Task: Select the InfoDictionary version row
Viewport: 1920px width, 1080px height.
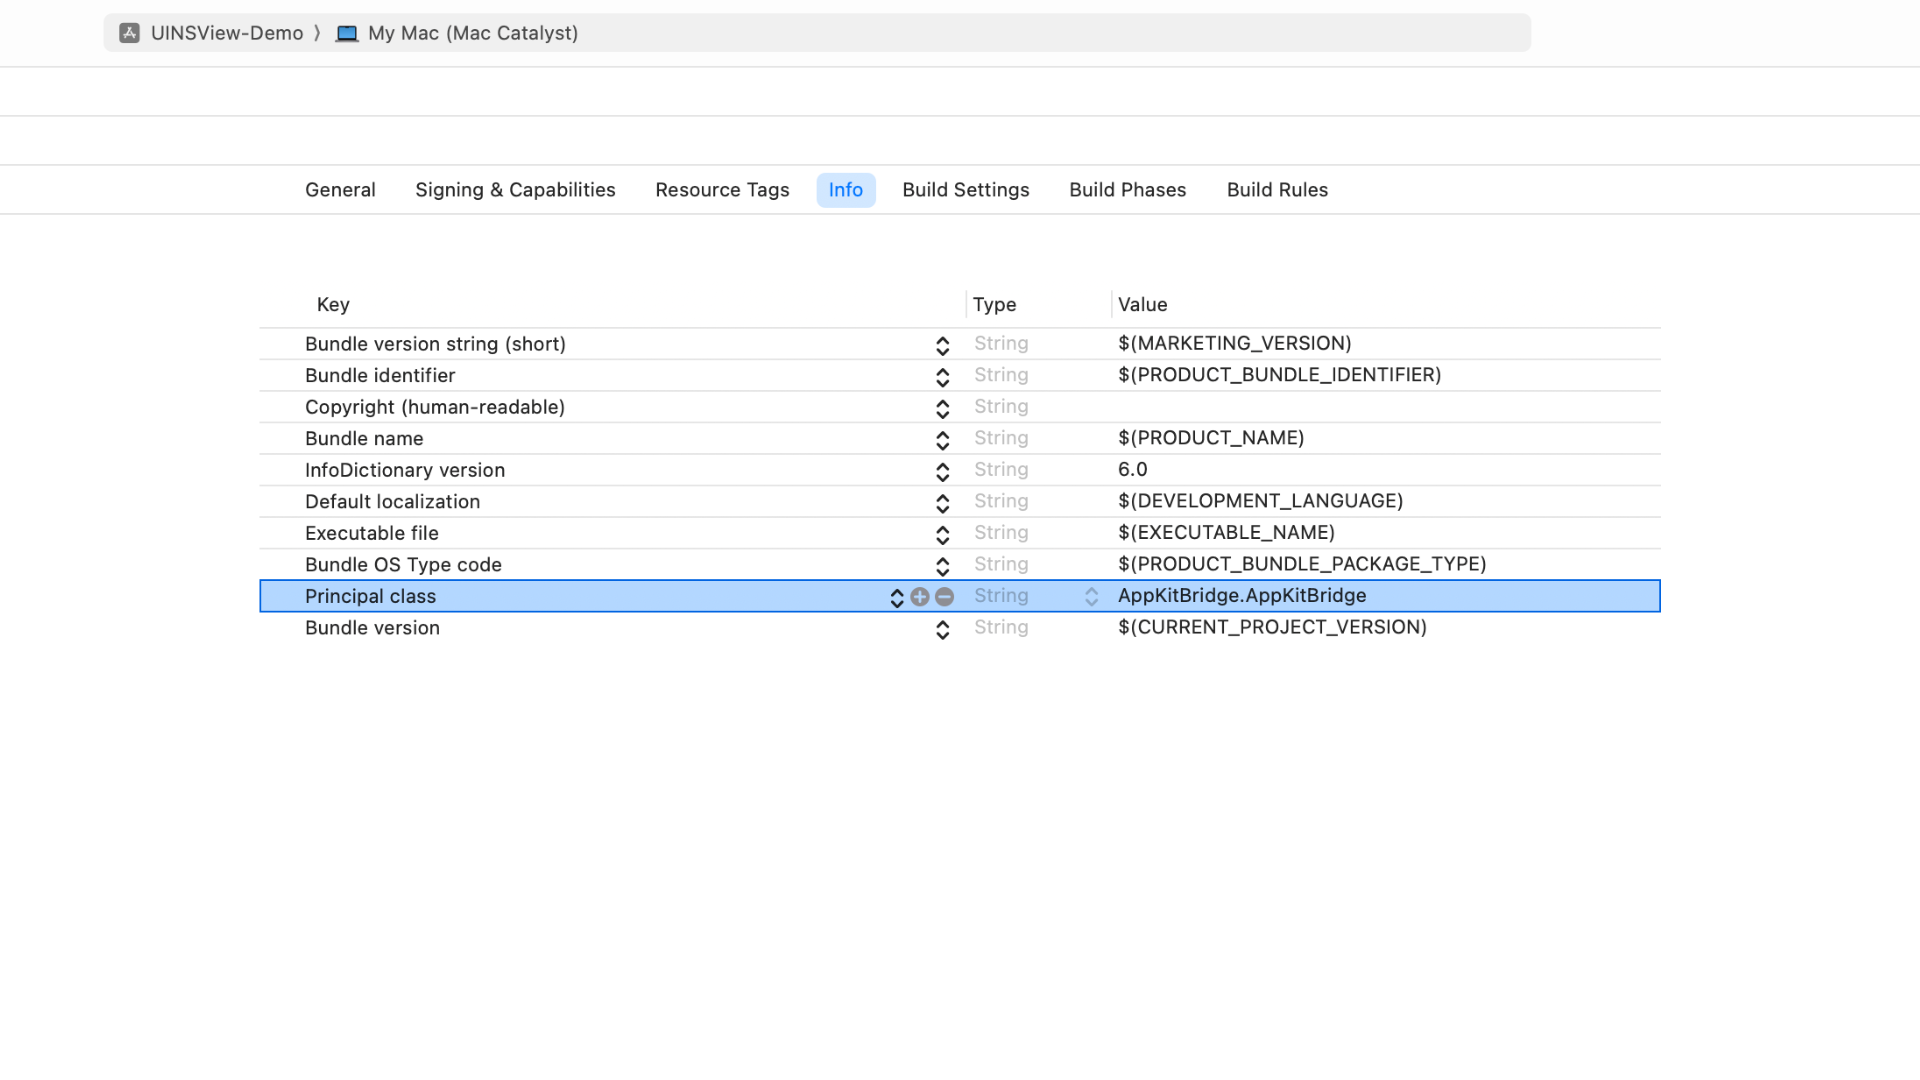Action: pos(405,470)
